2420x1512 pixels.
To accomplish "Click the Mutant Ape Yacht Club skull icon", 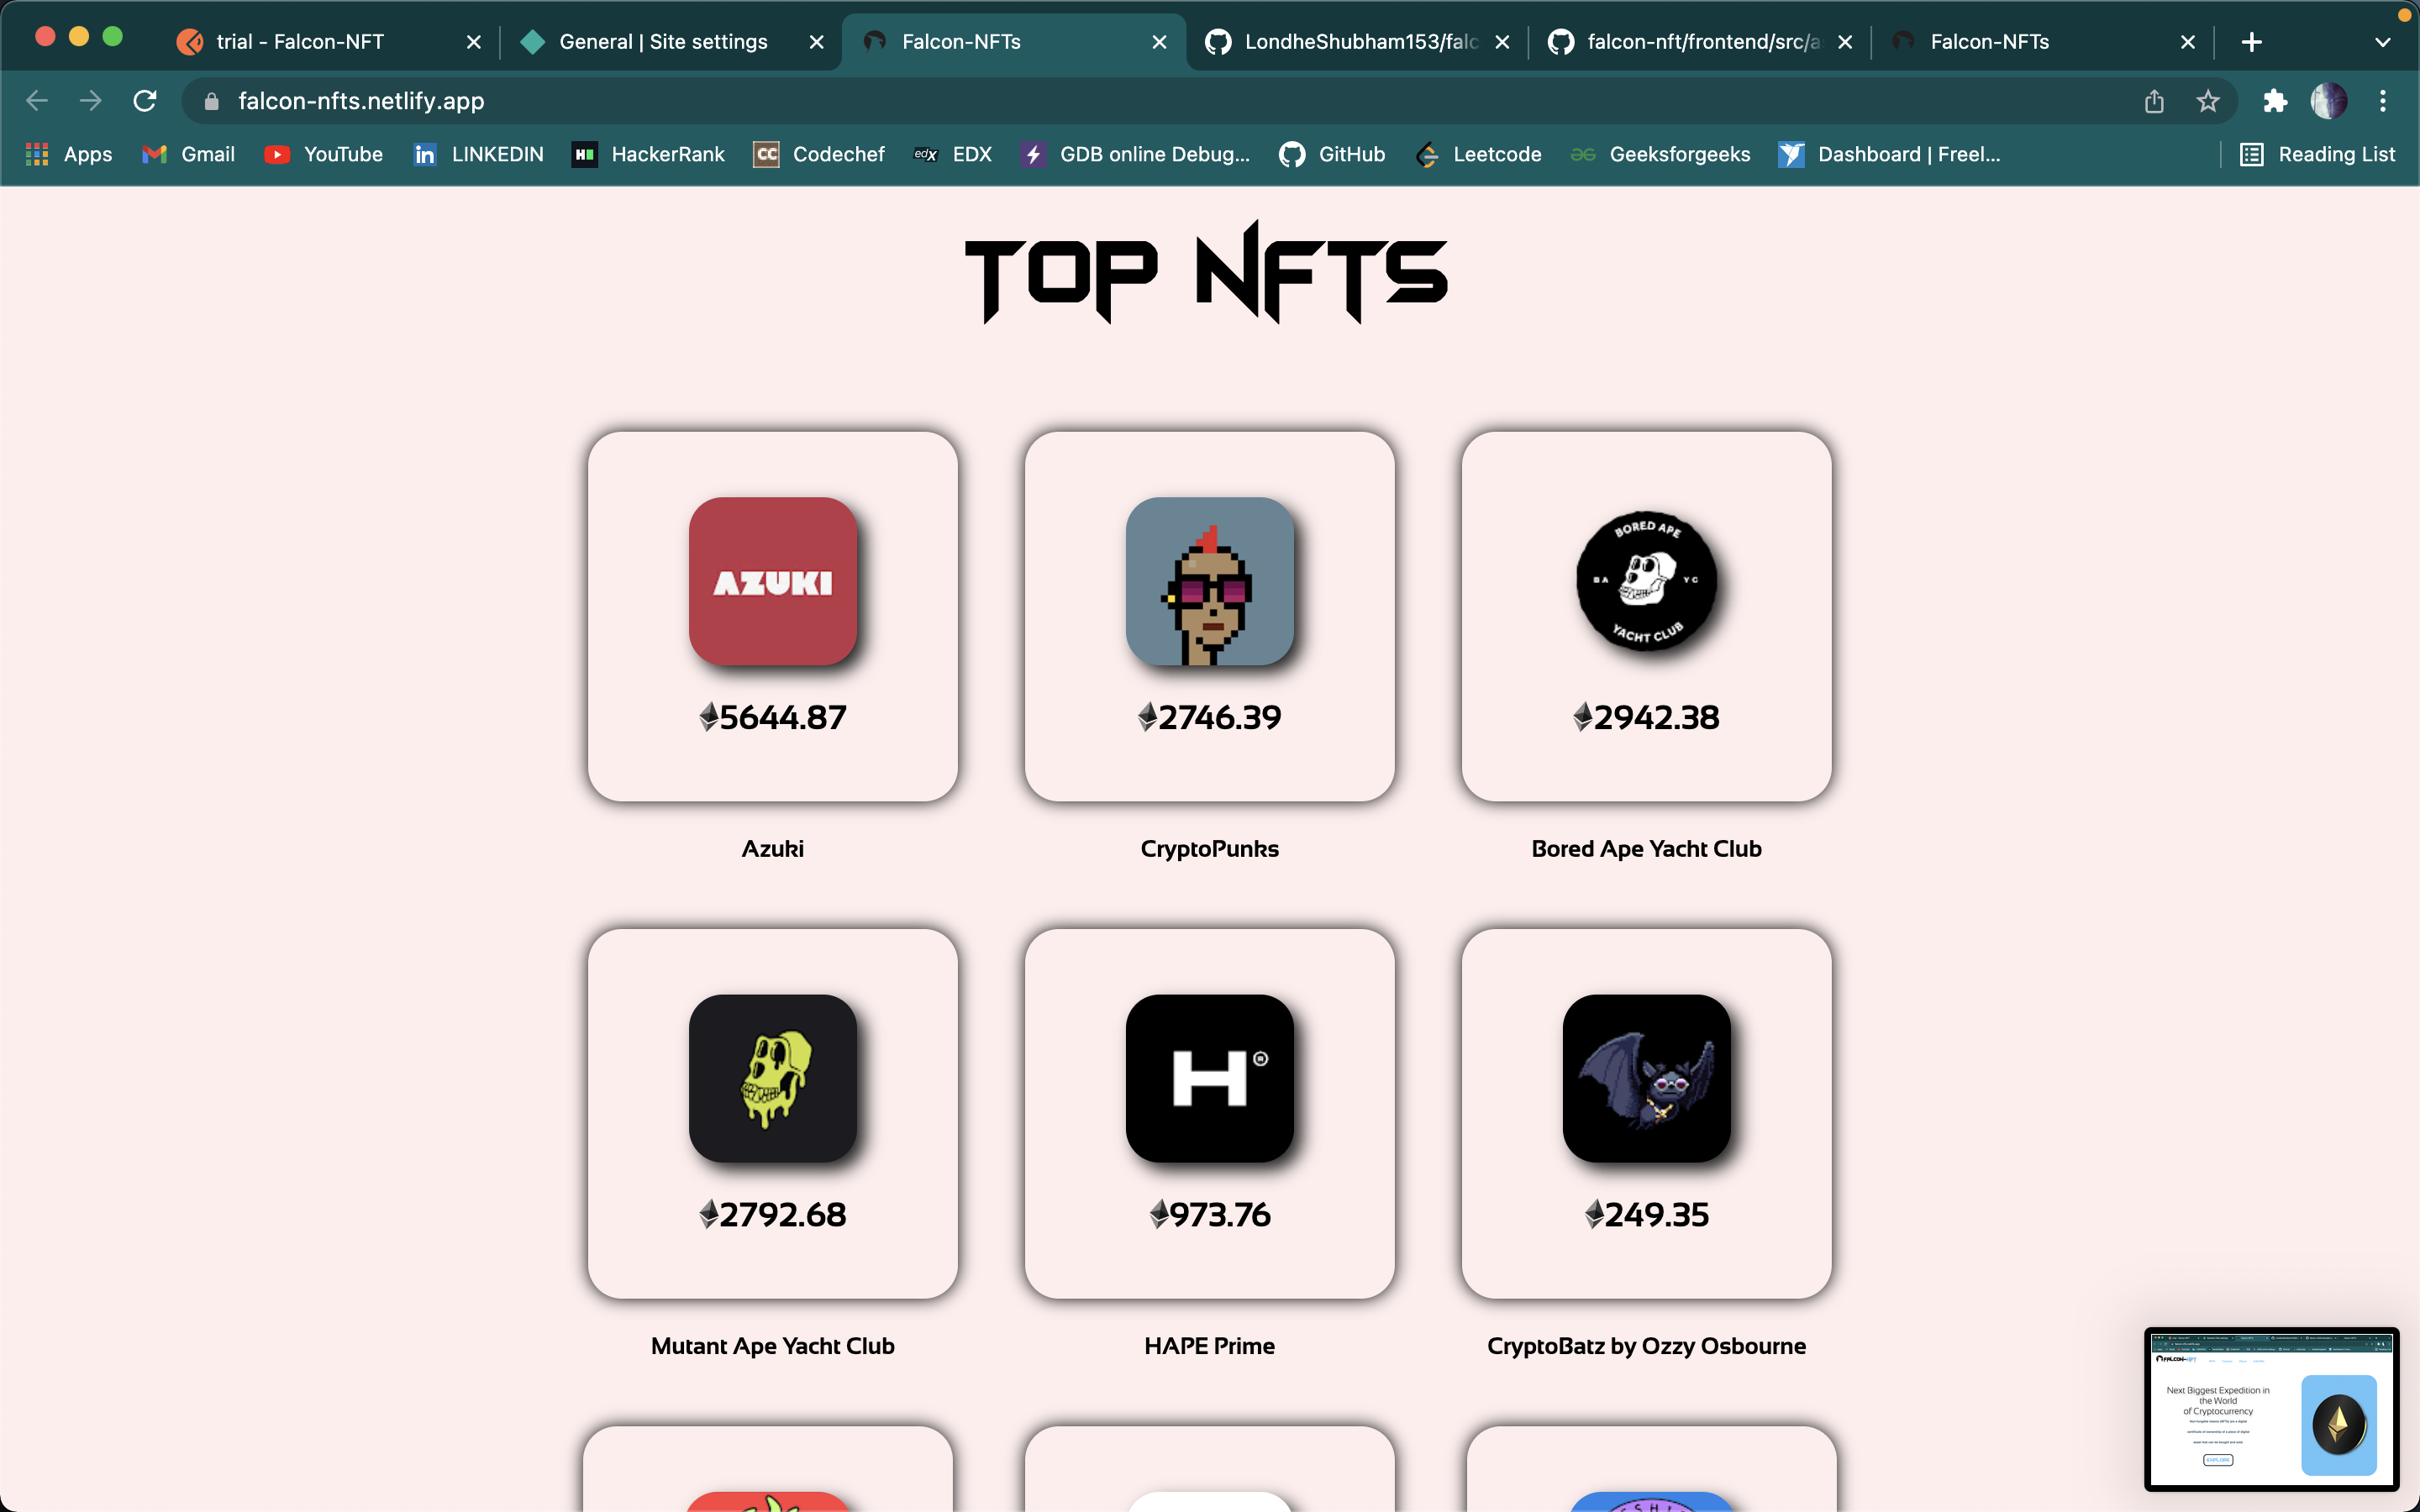I will click(772, 1078).
